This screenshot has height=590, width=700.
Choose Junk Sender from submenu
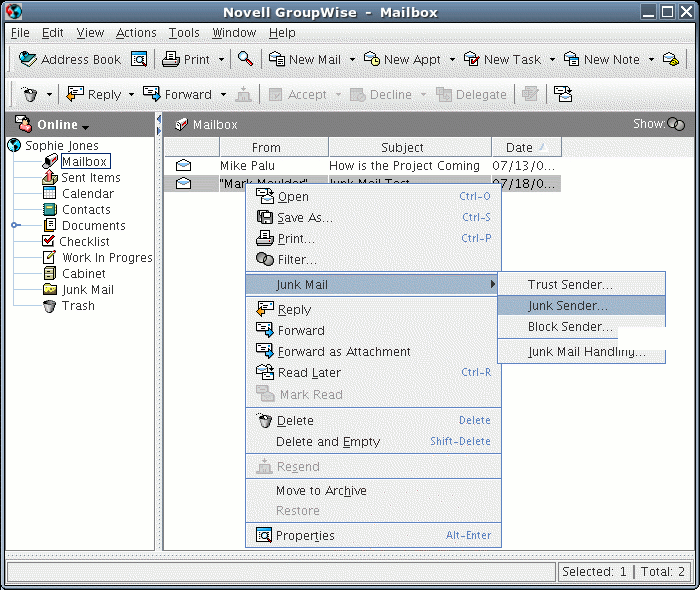point(568,306)
